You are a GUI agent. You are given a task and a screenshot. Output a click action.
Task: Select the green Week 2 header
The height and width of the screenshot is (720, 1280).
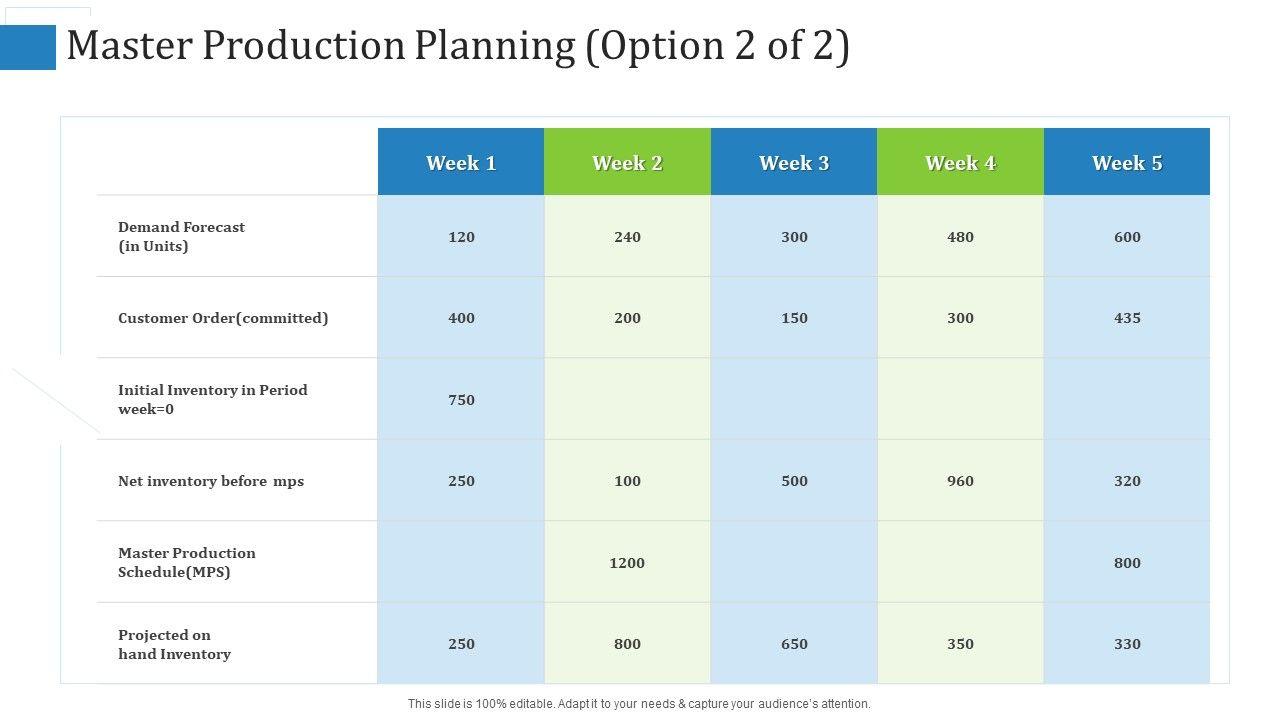(x=627, y=163)
